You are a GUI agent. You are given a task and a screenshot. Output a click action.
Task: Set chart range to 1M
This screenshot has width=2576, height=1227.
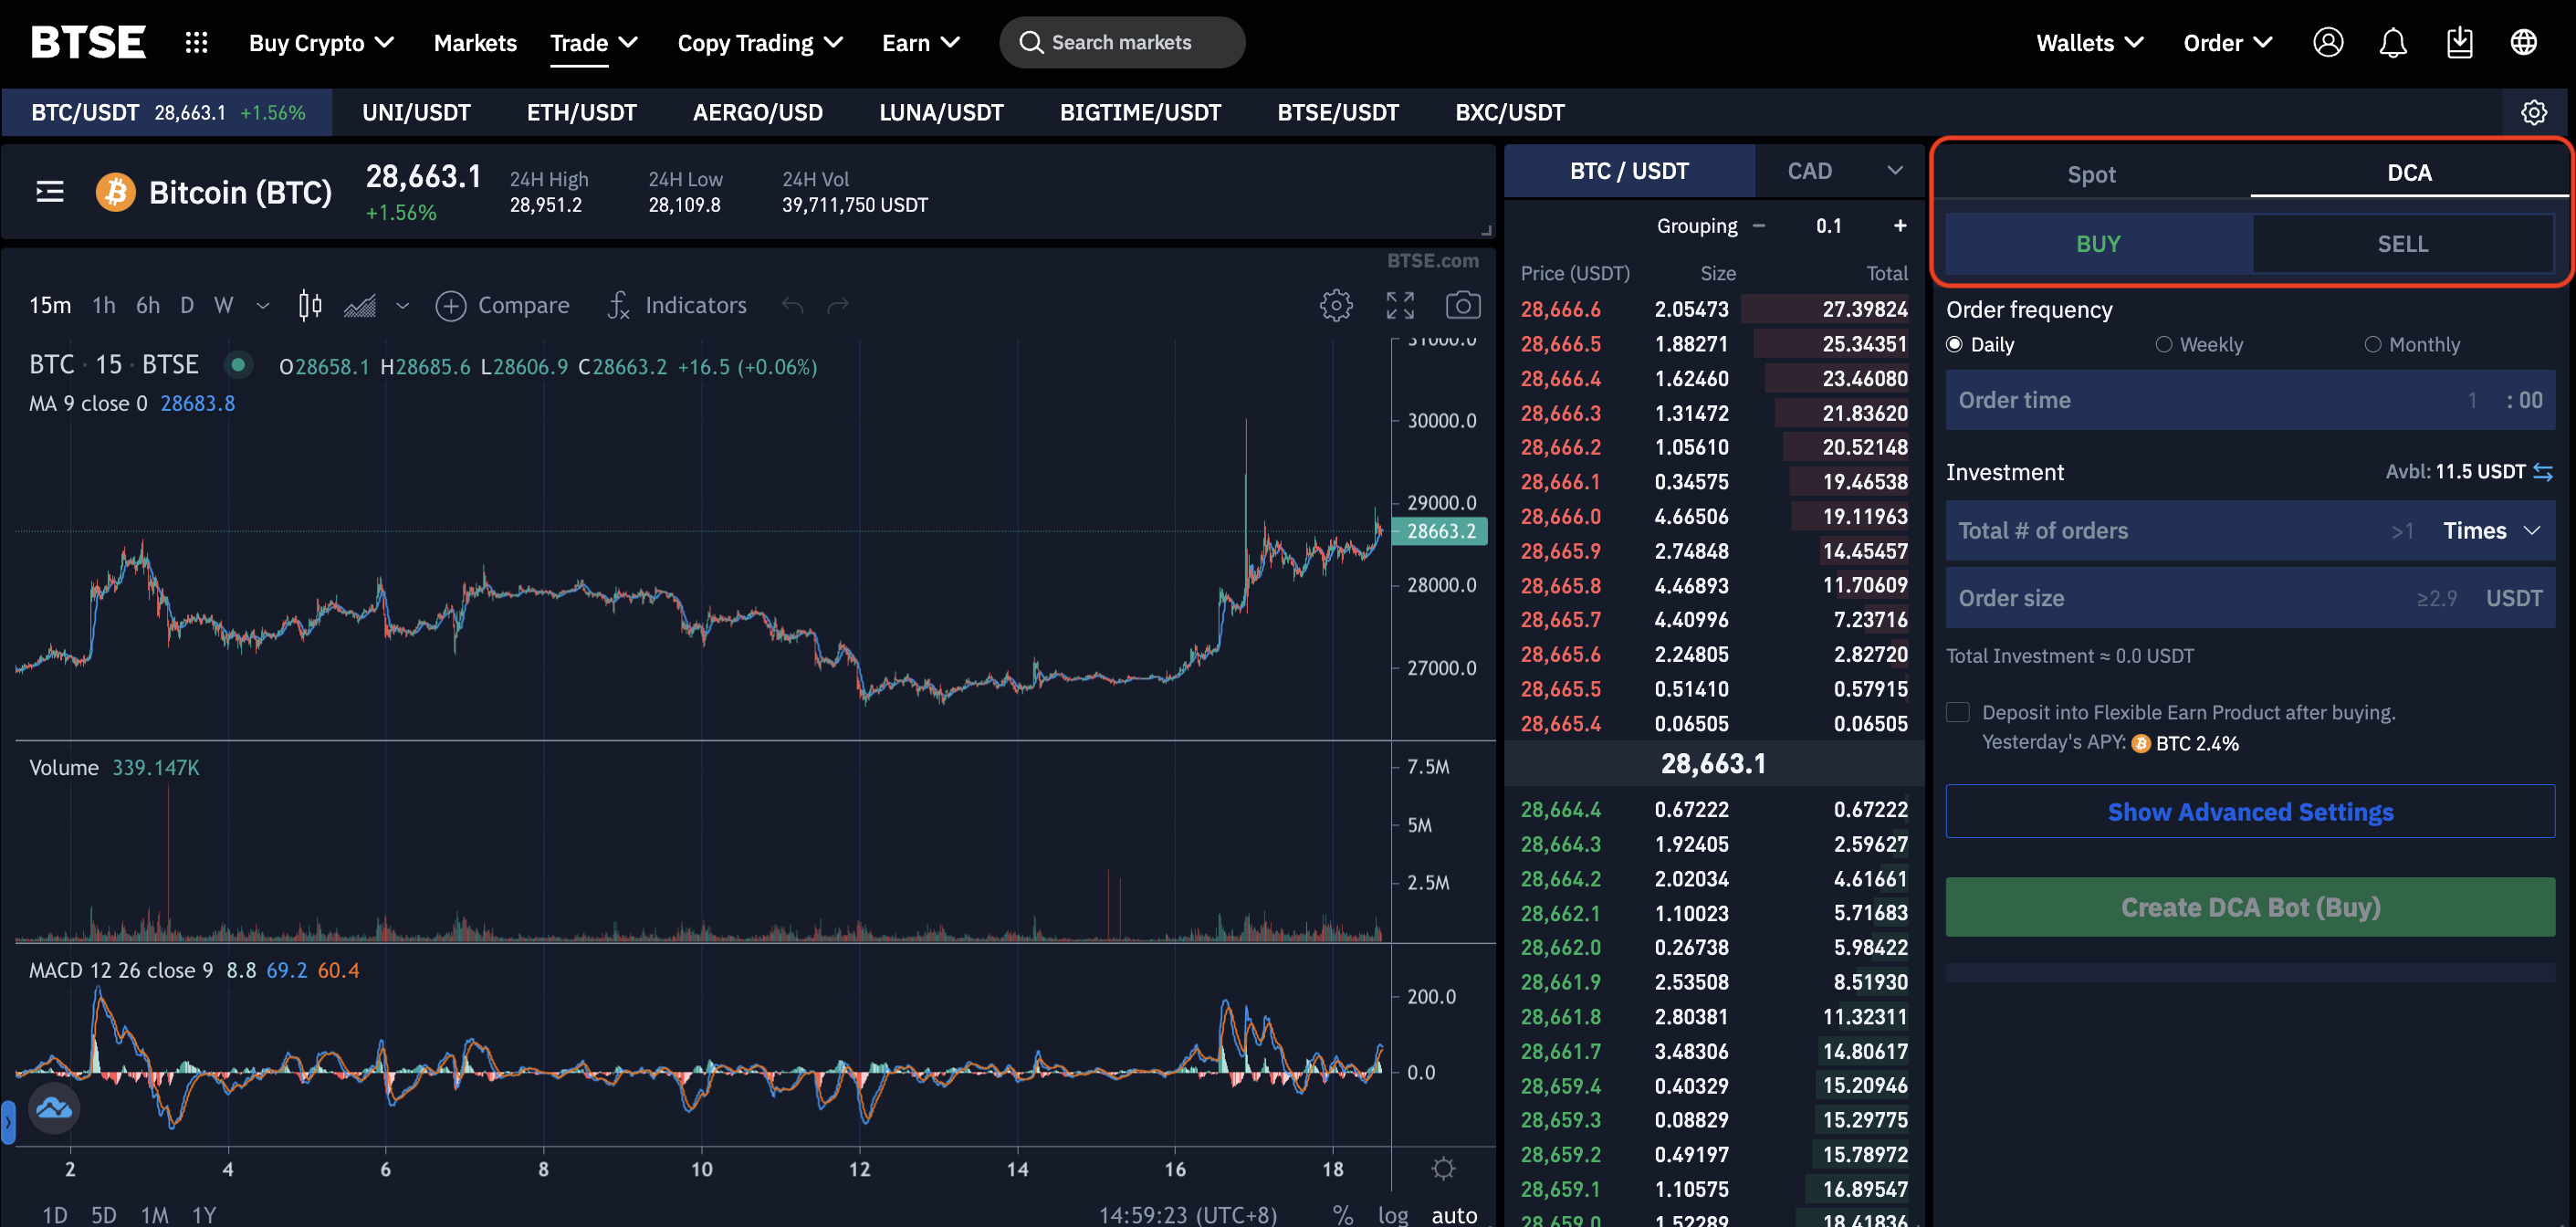[154, 1214]
